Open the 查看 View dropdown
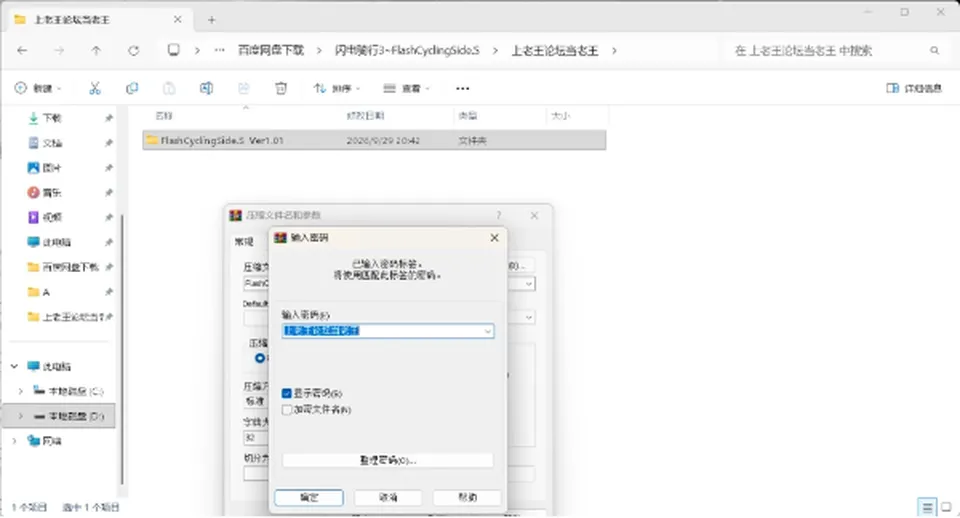This screenshot has width=960, height=518. pos(406,88)
